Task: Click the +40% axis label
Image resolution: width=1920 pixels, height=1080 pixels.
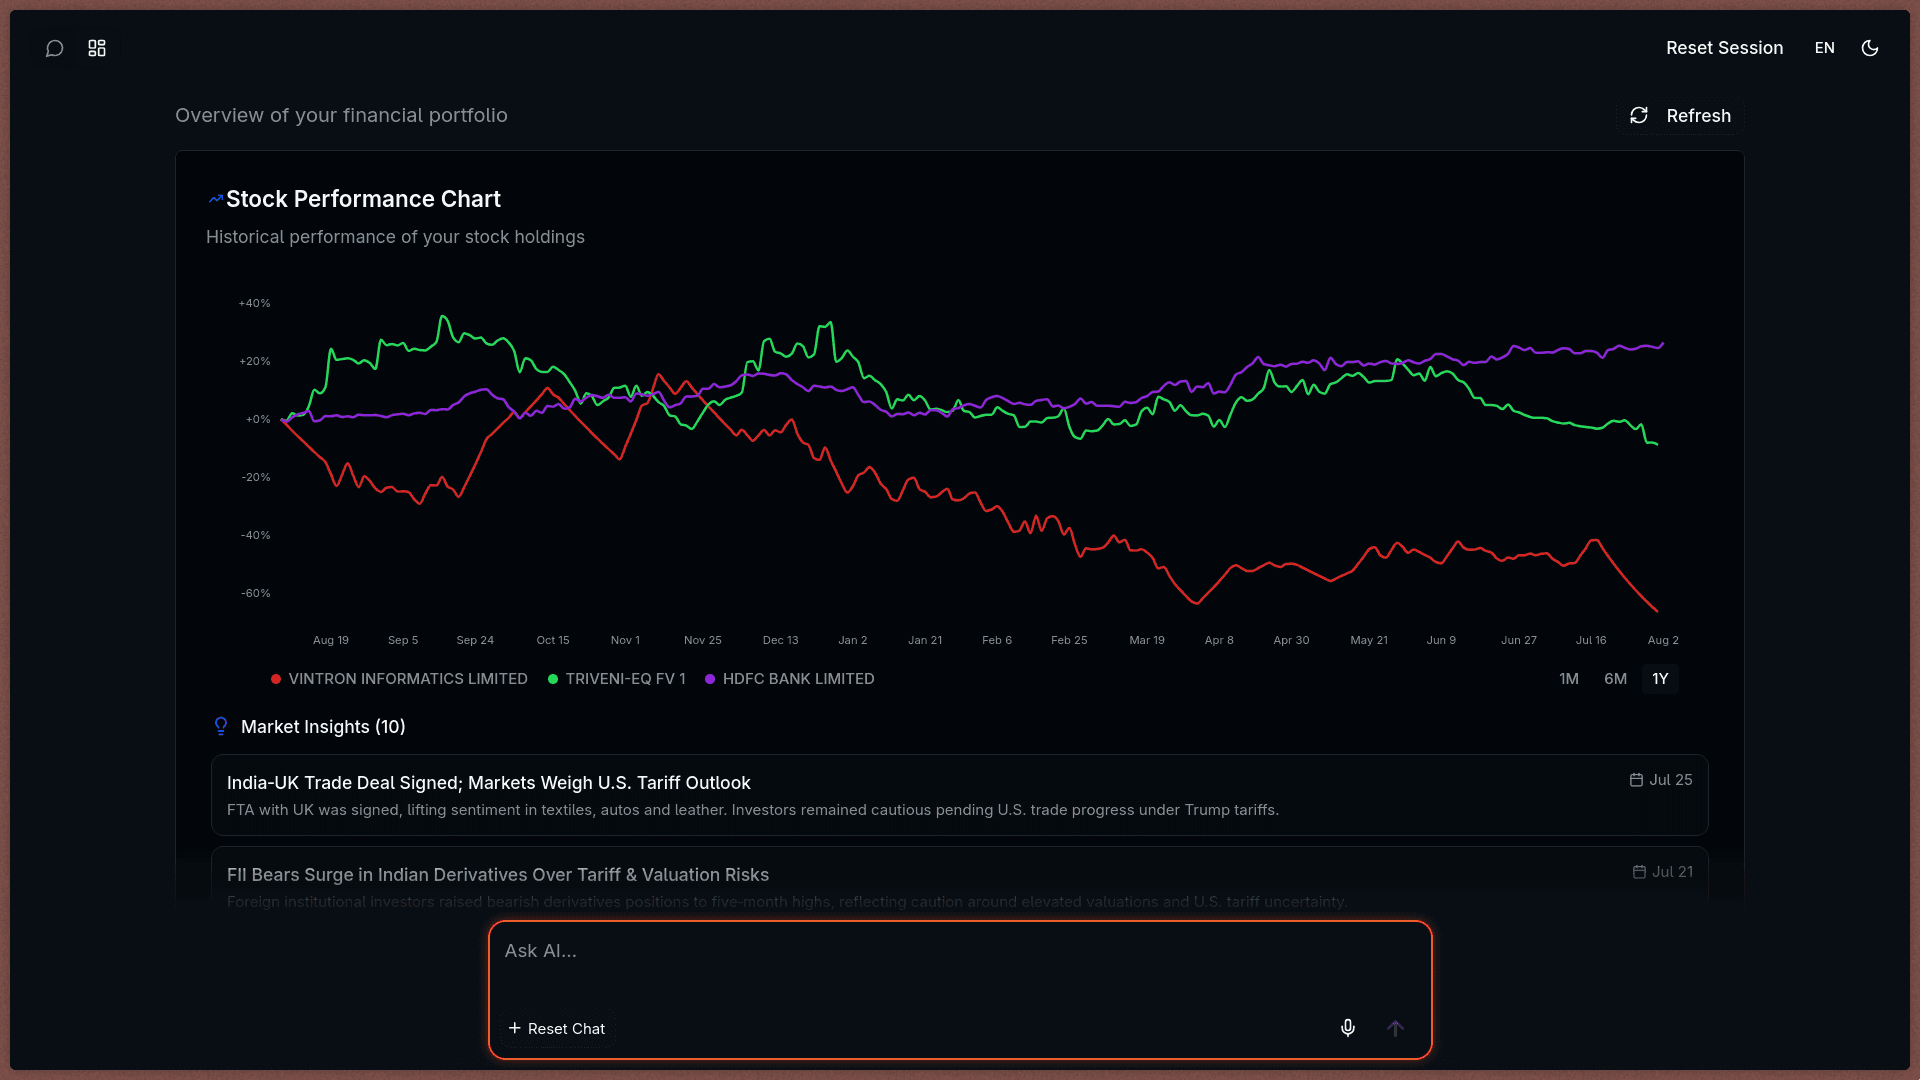Action: click(254, 303)
